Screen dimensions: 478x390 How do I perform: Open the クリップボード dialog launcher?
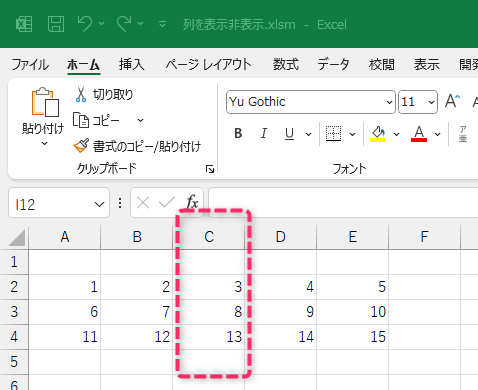click(210, 169)
